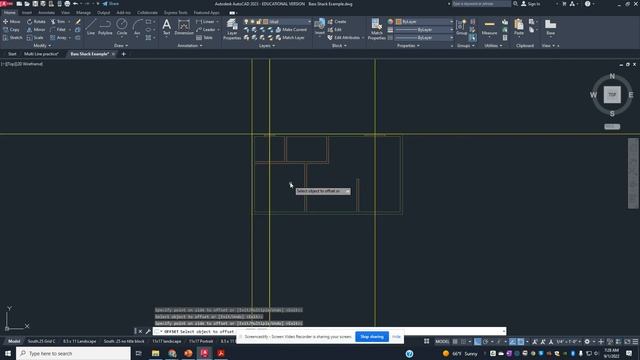The image size is (640, 360).
Task: Open the Collaborate ribbon tab
Action: [147, 13]
